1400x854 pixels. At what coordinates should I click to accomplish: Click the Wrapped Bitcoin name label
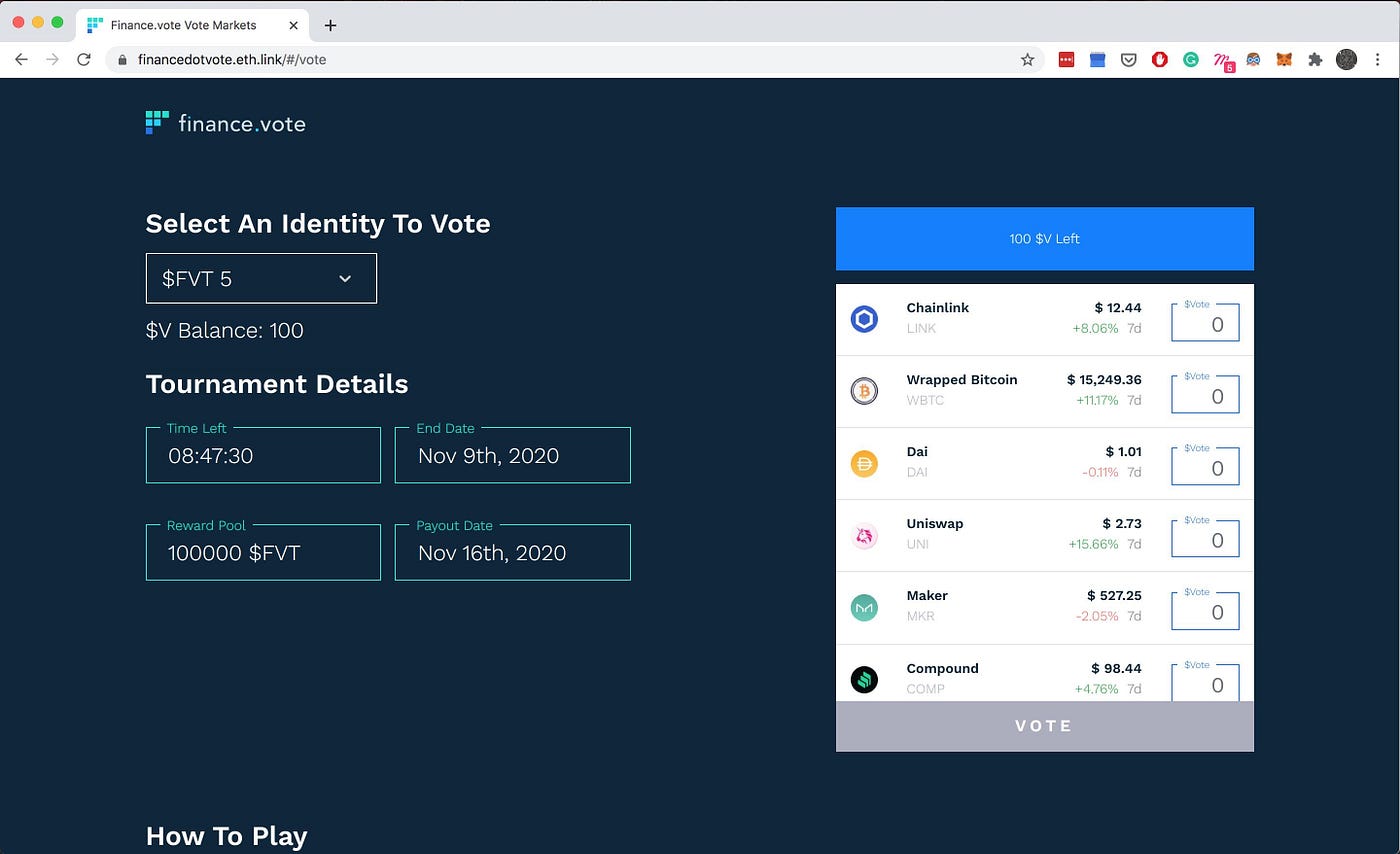pyautogui.click(x=962, y=380)
